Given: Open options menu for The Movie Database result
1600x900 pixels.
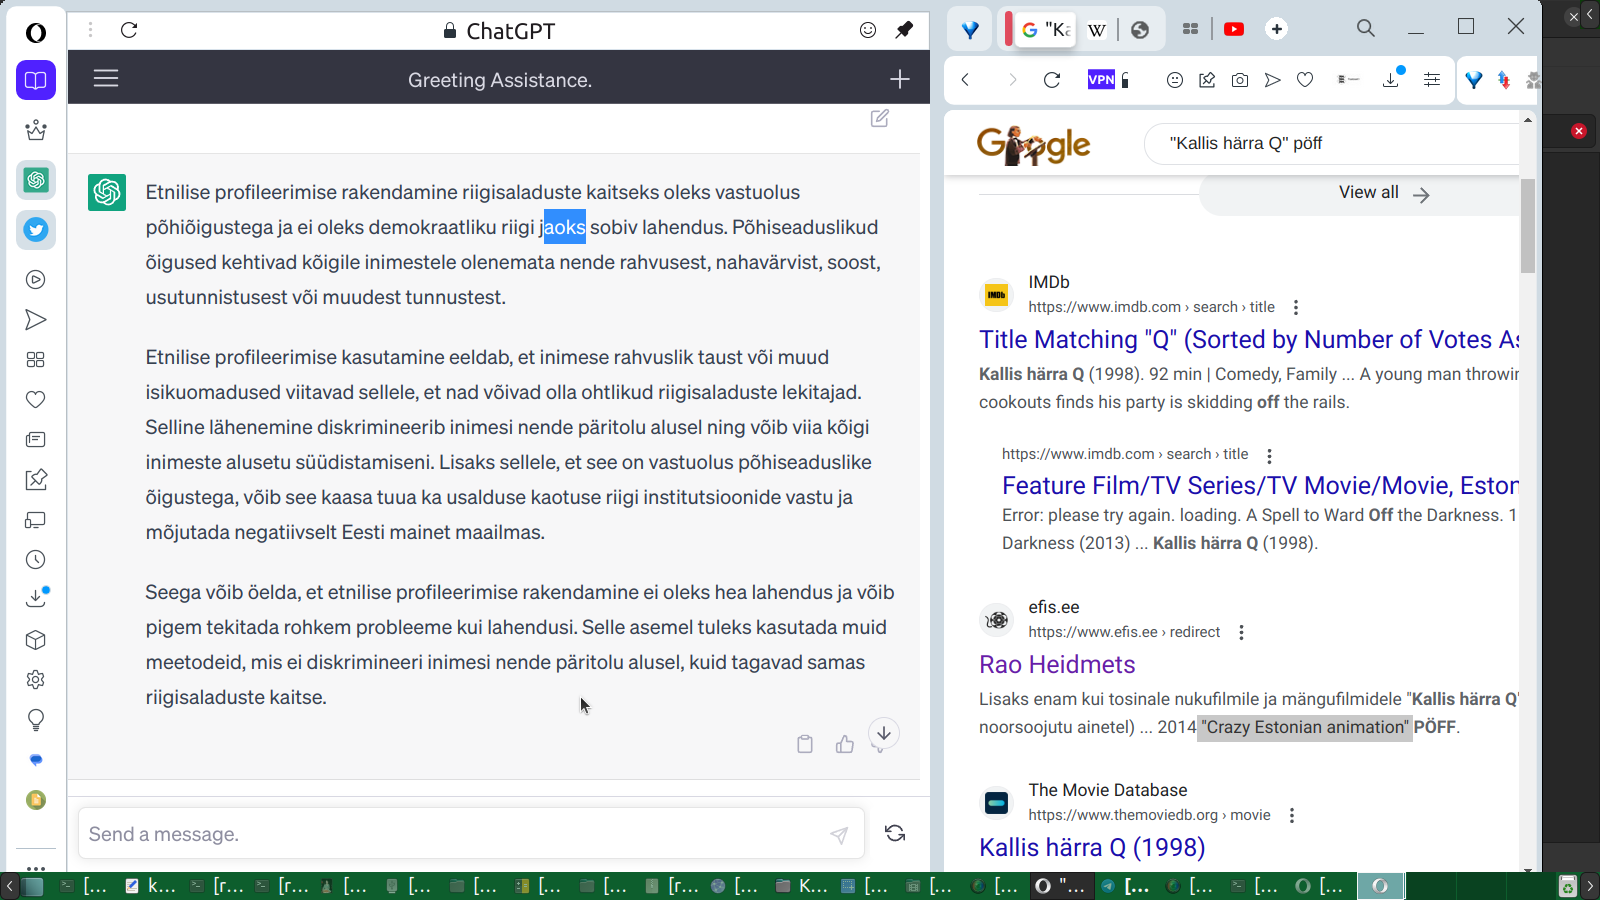Looking at the screenshot, I should coord(1292,816).
